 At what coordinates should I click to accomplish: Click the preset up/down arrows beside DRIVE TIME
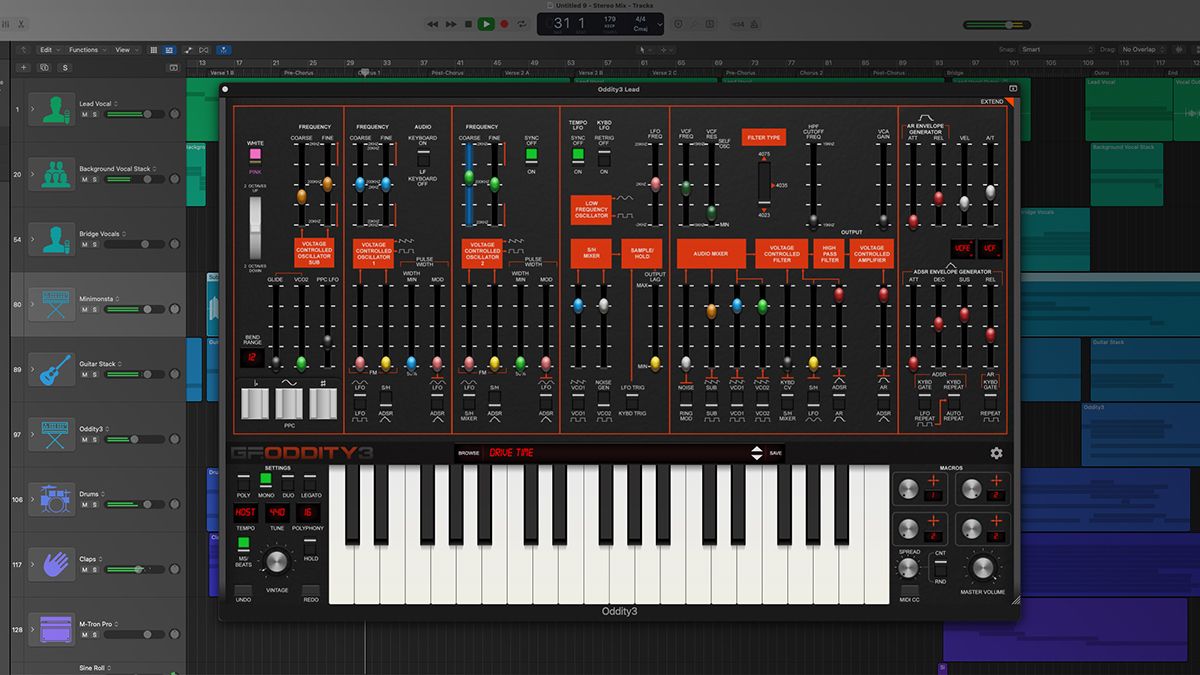757,453
